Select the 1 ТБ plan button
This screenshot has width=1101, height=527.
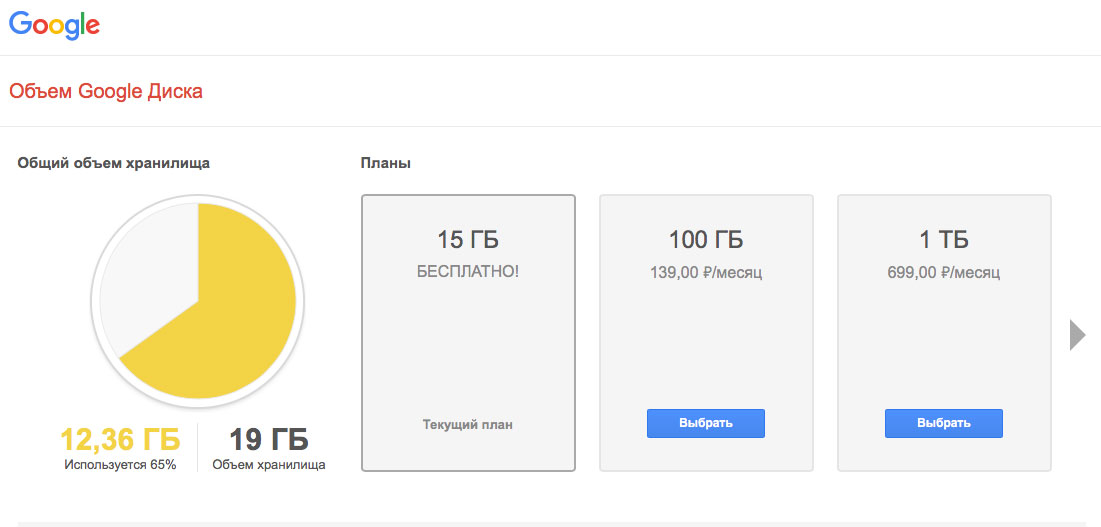944,423
